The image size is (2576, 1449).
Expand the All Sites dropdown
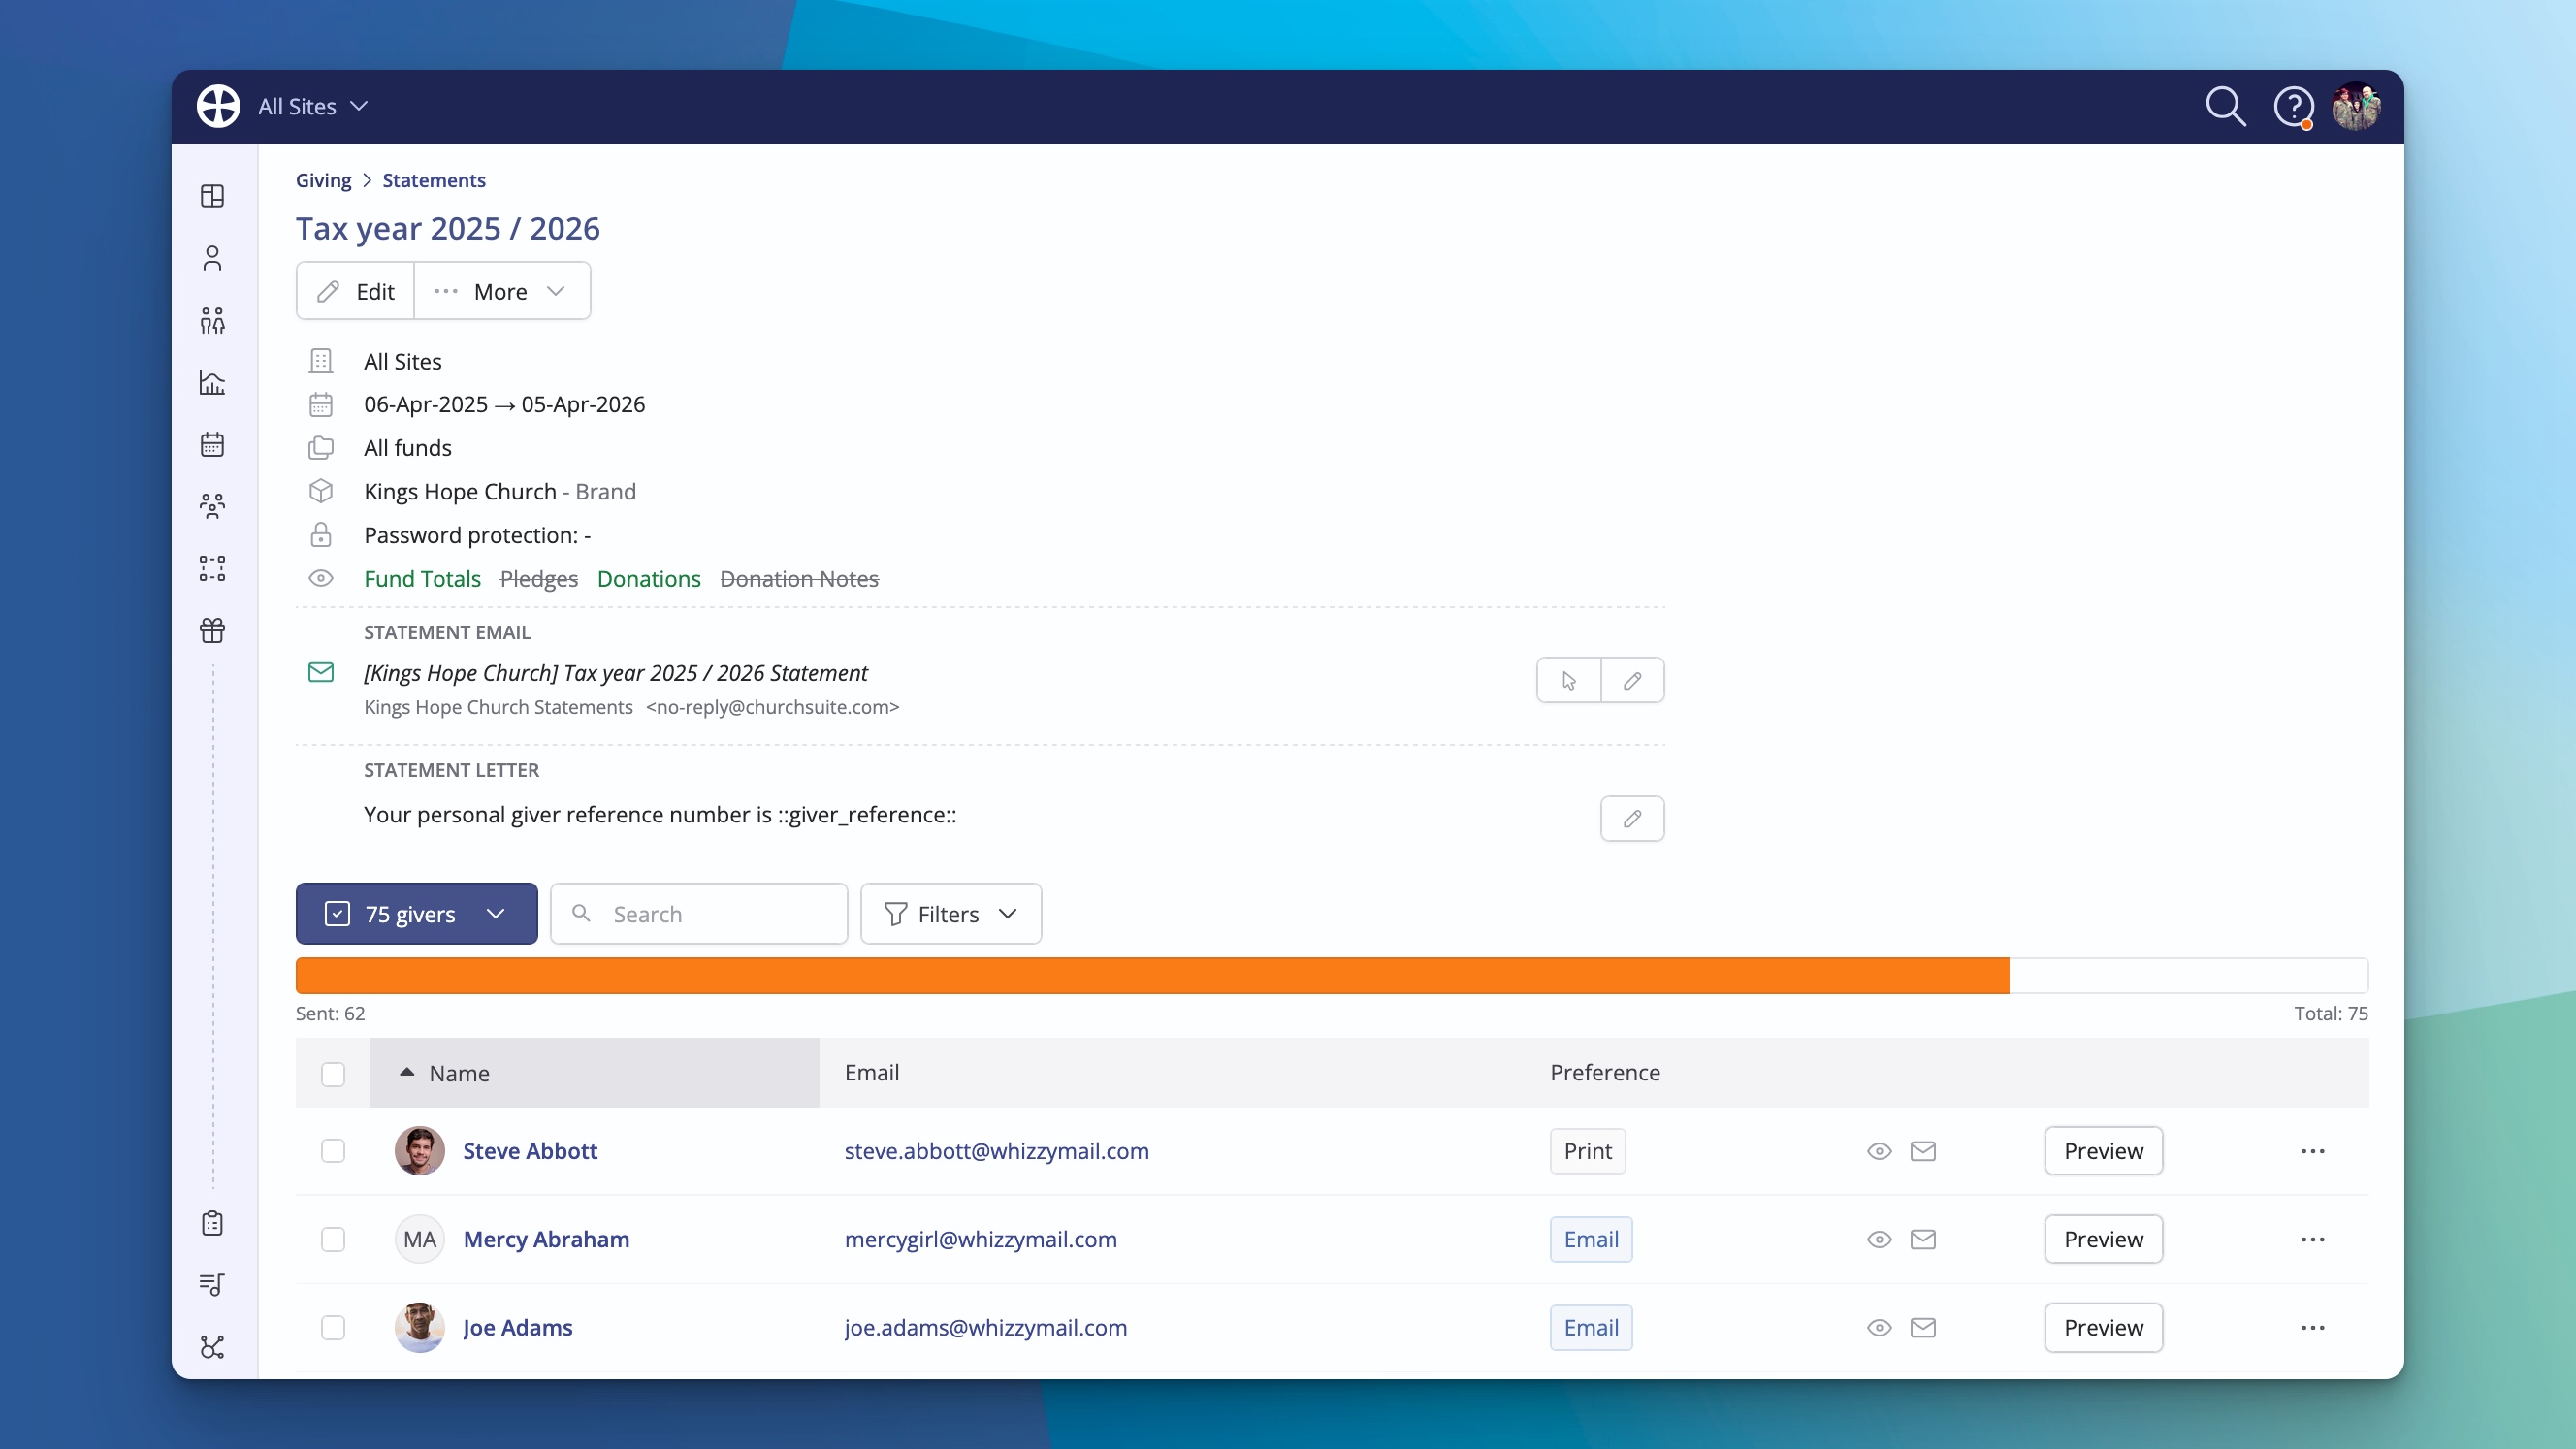(x=313, y=106)
